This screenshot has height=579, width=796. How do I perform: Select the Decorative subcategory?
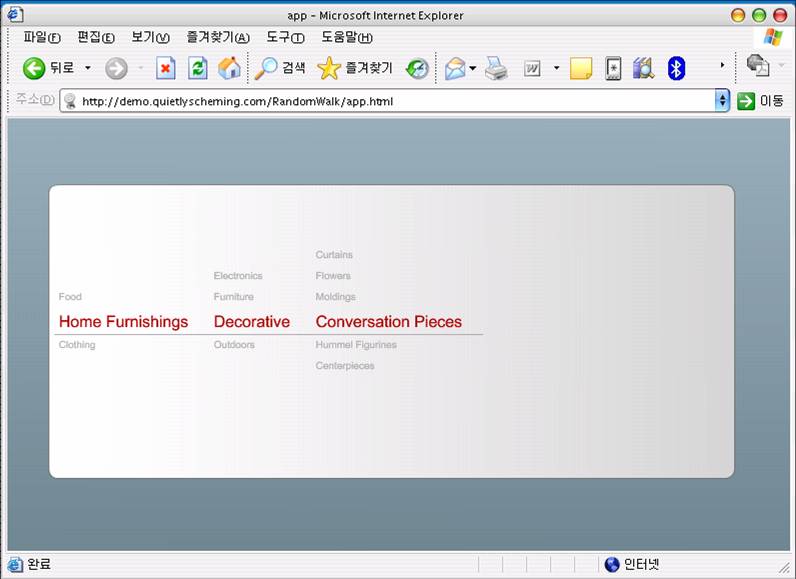point(252,322)
